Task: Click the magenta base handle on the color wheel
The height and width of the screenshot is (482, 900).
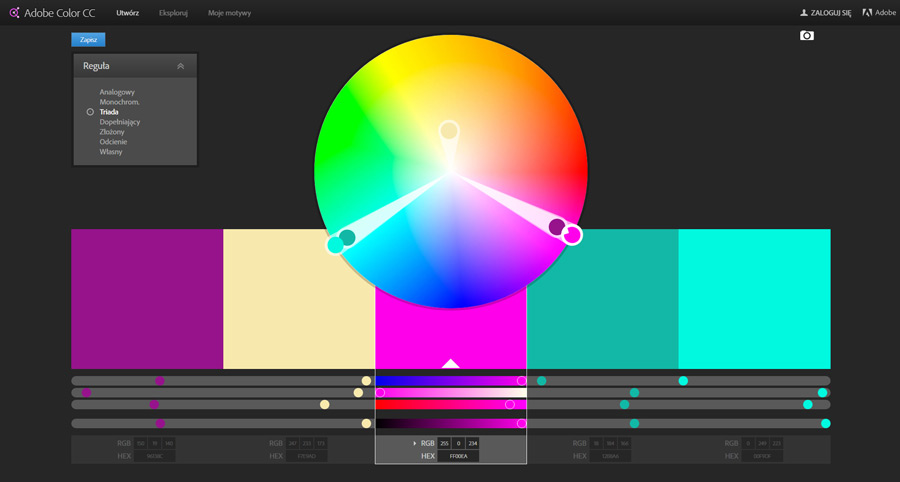Action: pyautogui.click(x=572, y=235)
